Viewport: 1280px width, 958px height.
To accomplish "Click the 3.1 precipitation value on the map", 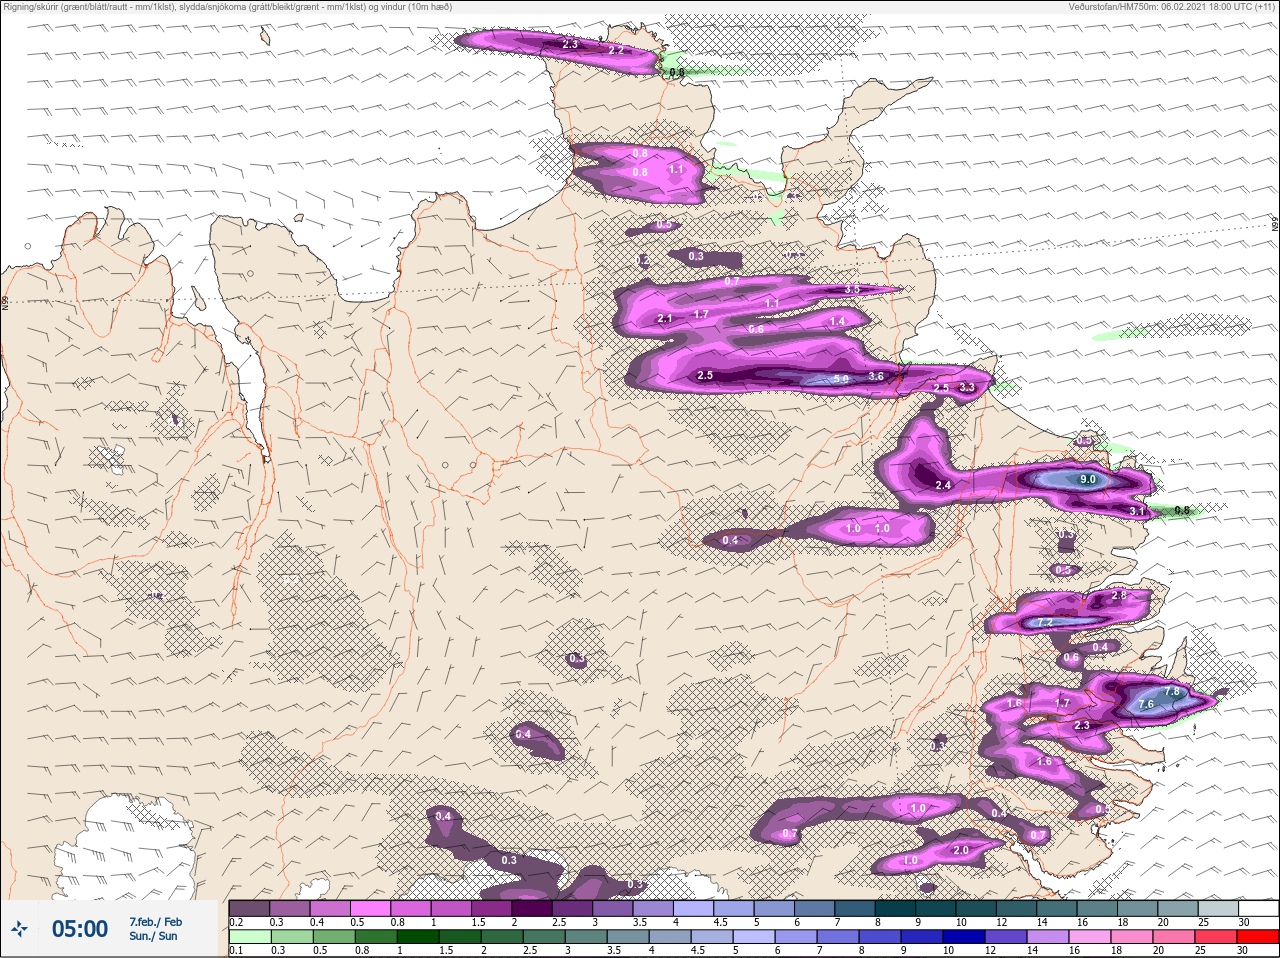I will (x=1137, y=511).
